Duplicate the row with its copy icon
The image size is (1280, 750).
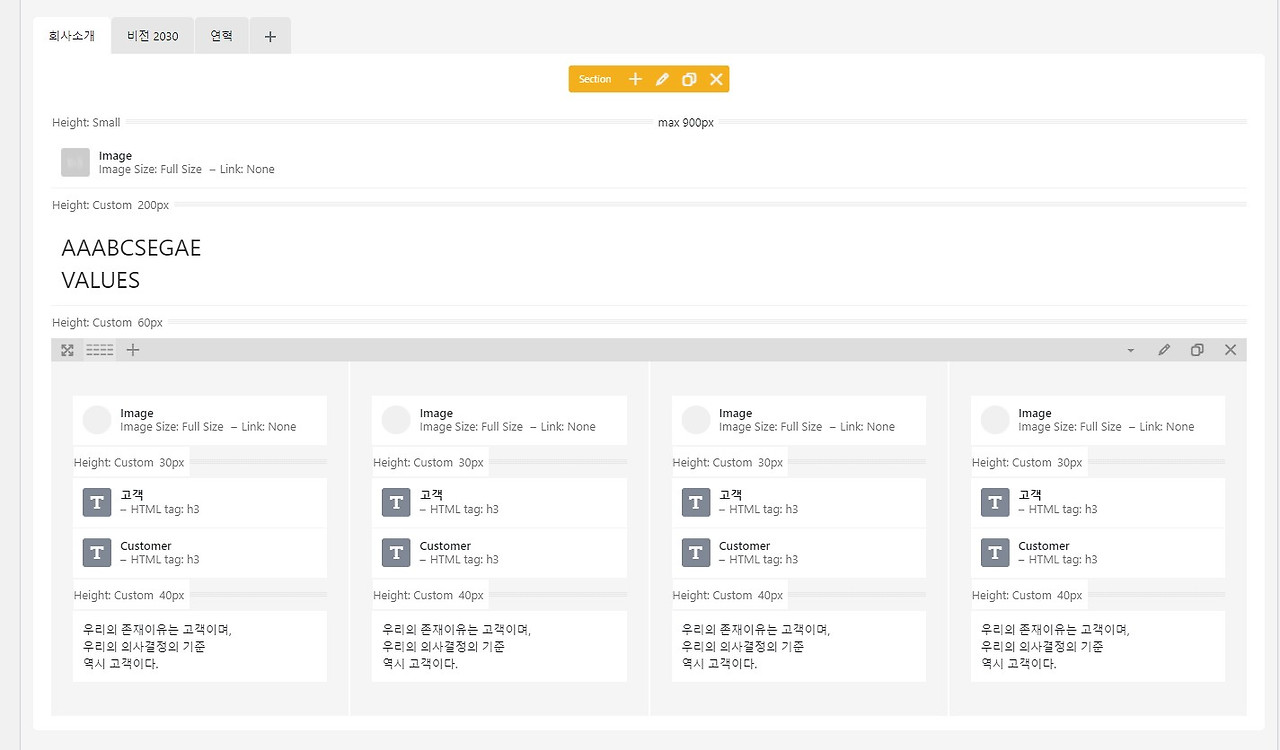pyautogui.click(x=1197, y=350)
